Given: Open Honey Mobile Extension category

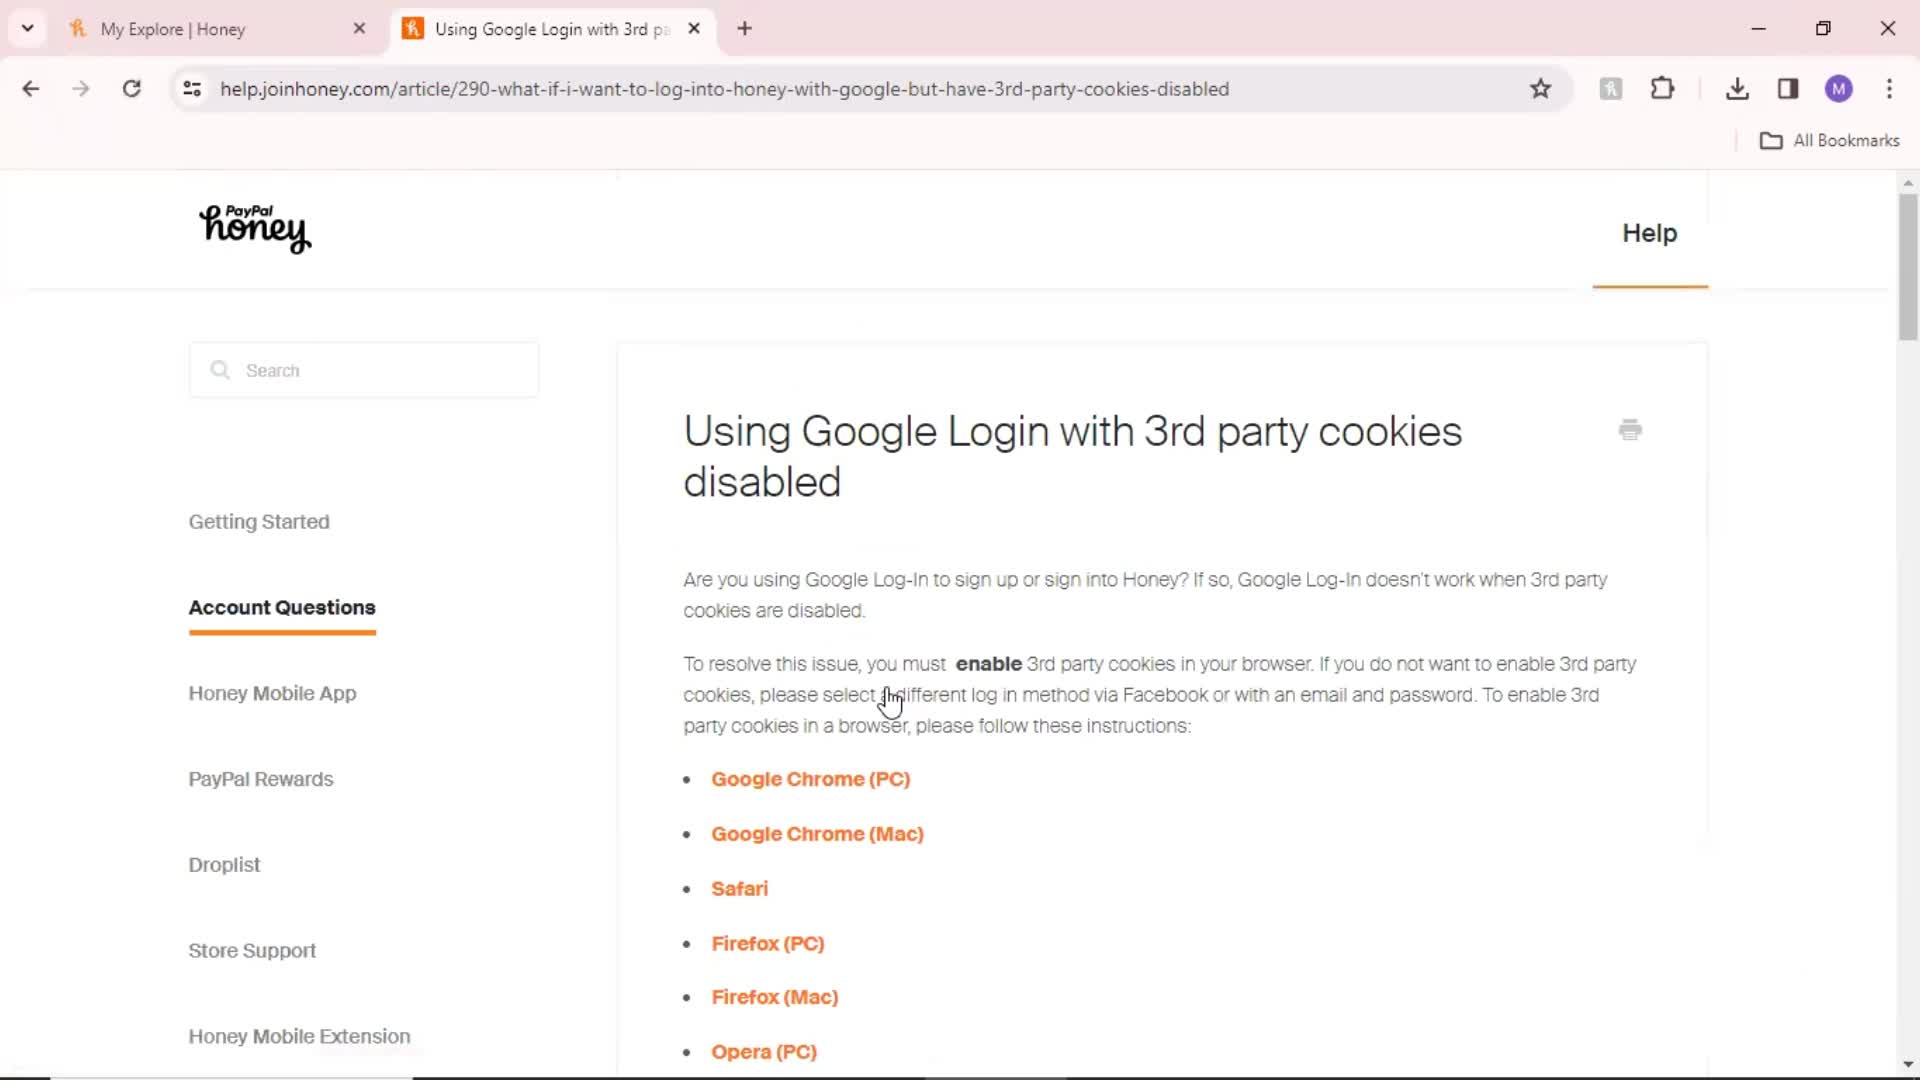Looking at the screenshot, I should pyautogui.click(x=299, y=1037).
